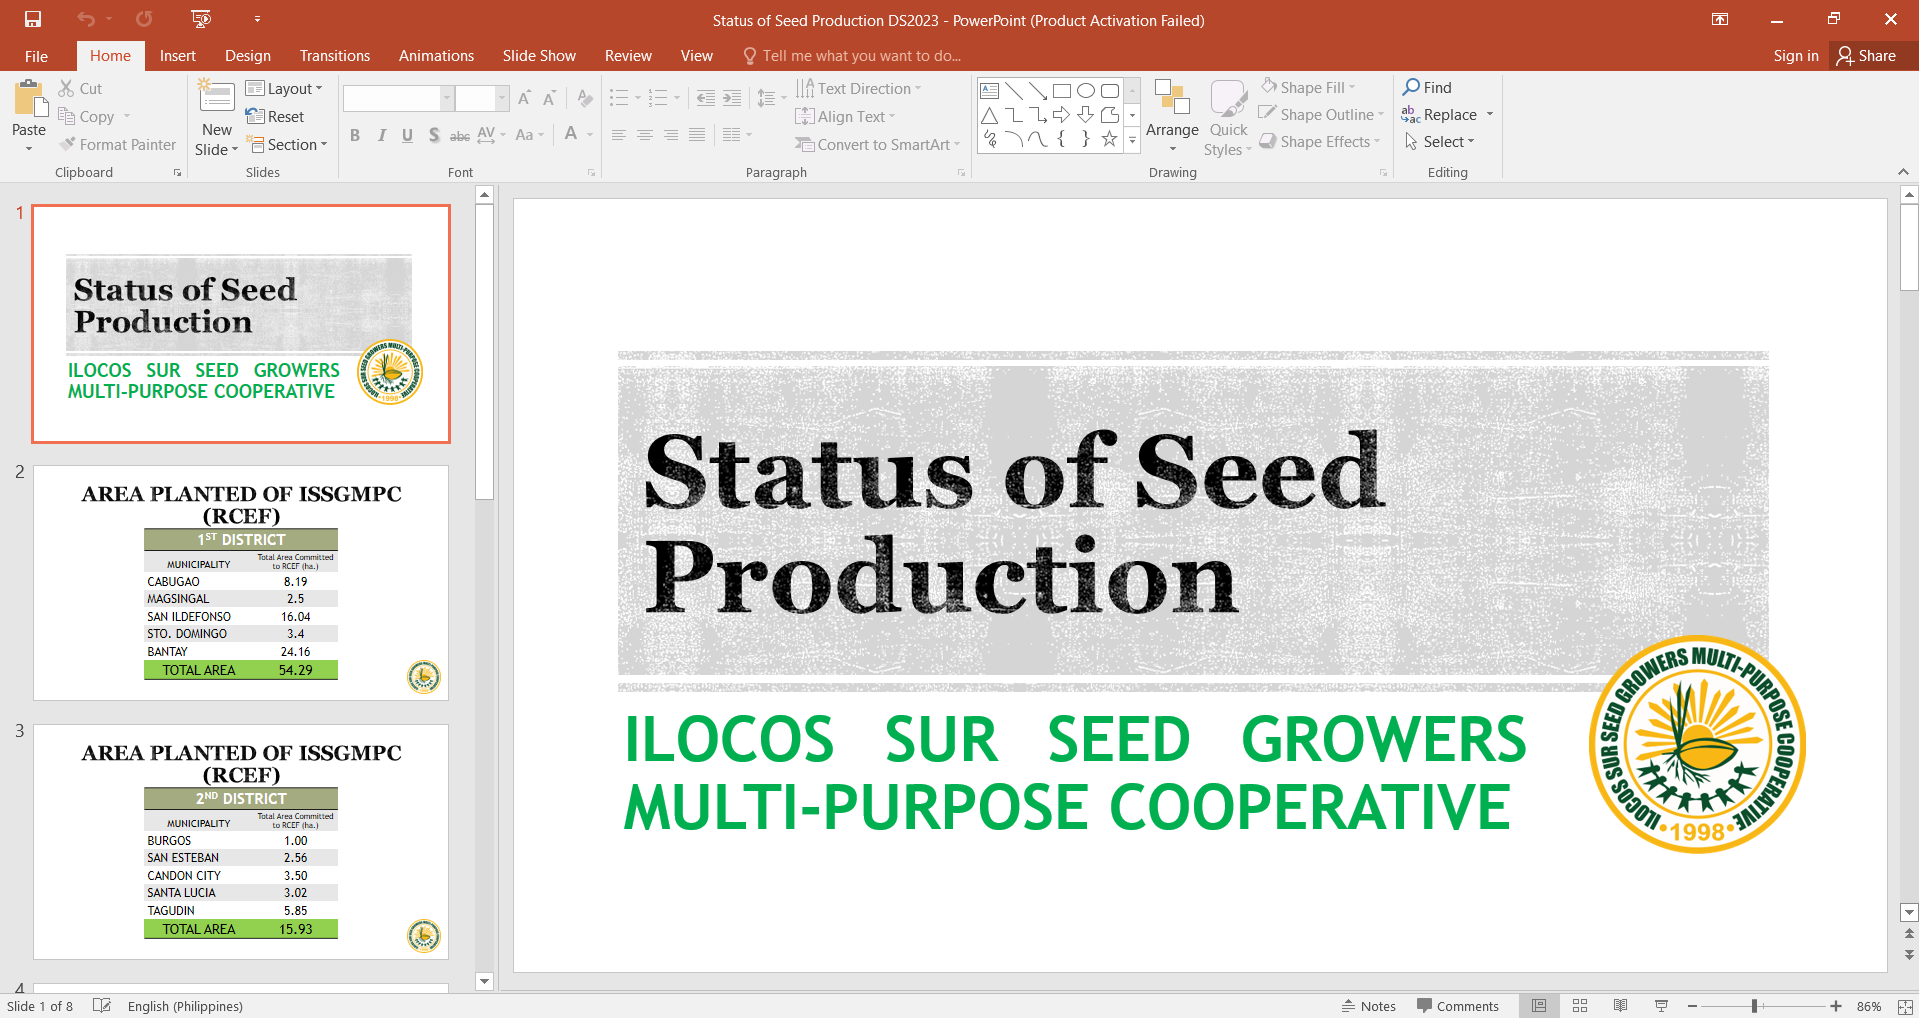Toggle Bold formatting
This screenshot has width=1919, height=1018.
coord(355,135)
